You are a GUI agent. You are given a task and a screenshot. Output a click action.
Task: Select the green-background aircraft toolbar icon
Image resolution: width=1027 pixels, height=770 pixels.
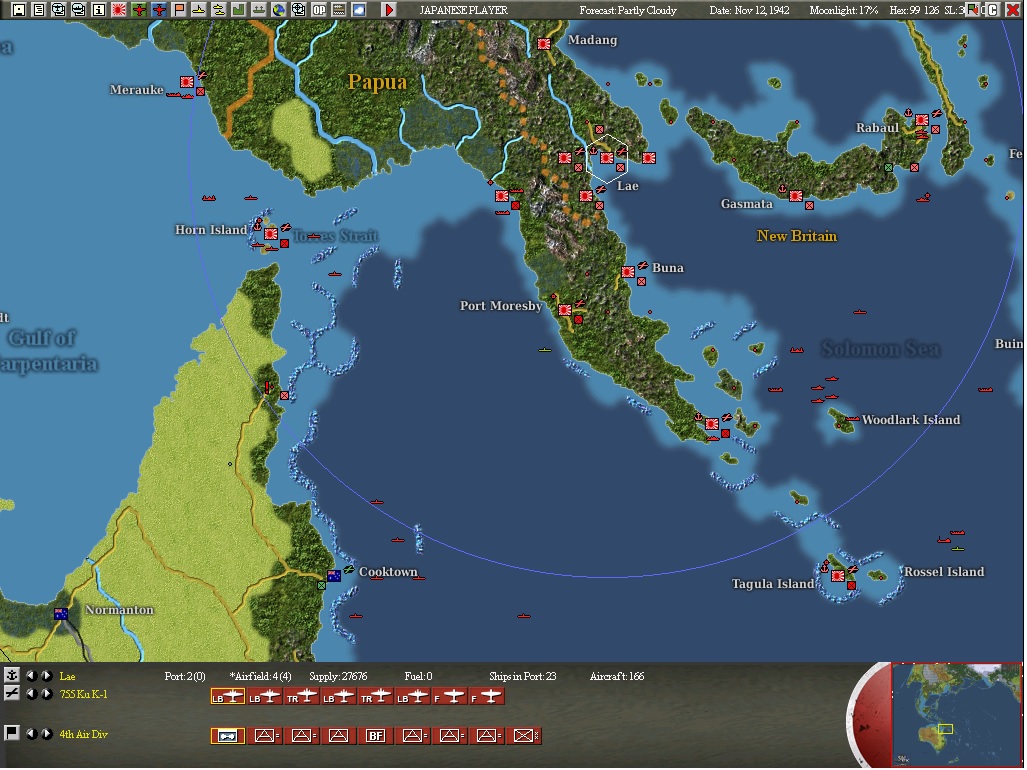pos(139,10)
